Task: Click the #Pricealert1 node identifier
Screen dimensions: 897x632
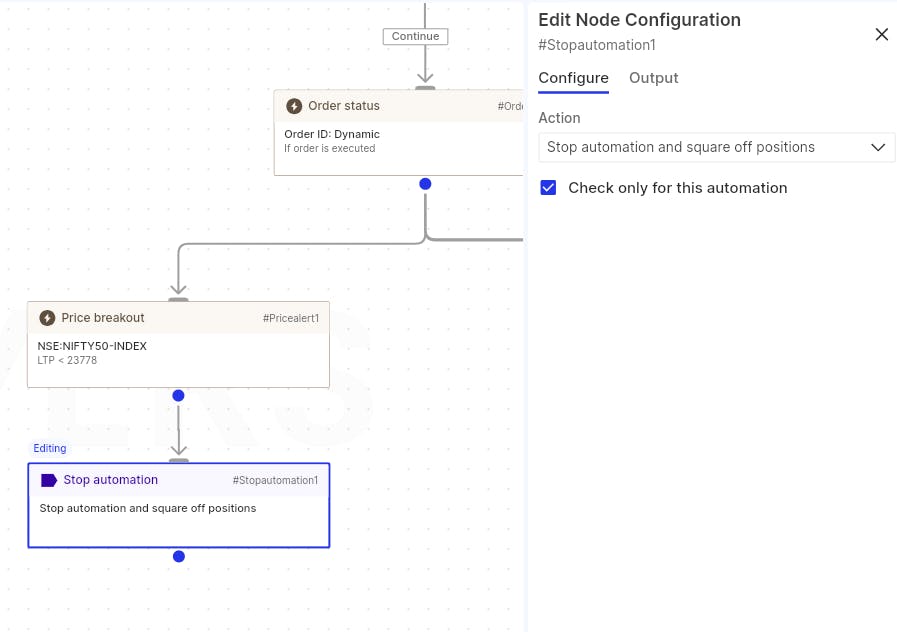Action: [x=291, y=318]
